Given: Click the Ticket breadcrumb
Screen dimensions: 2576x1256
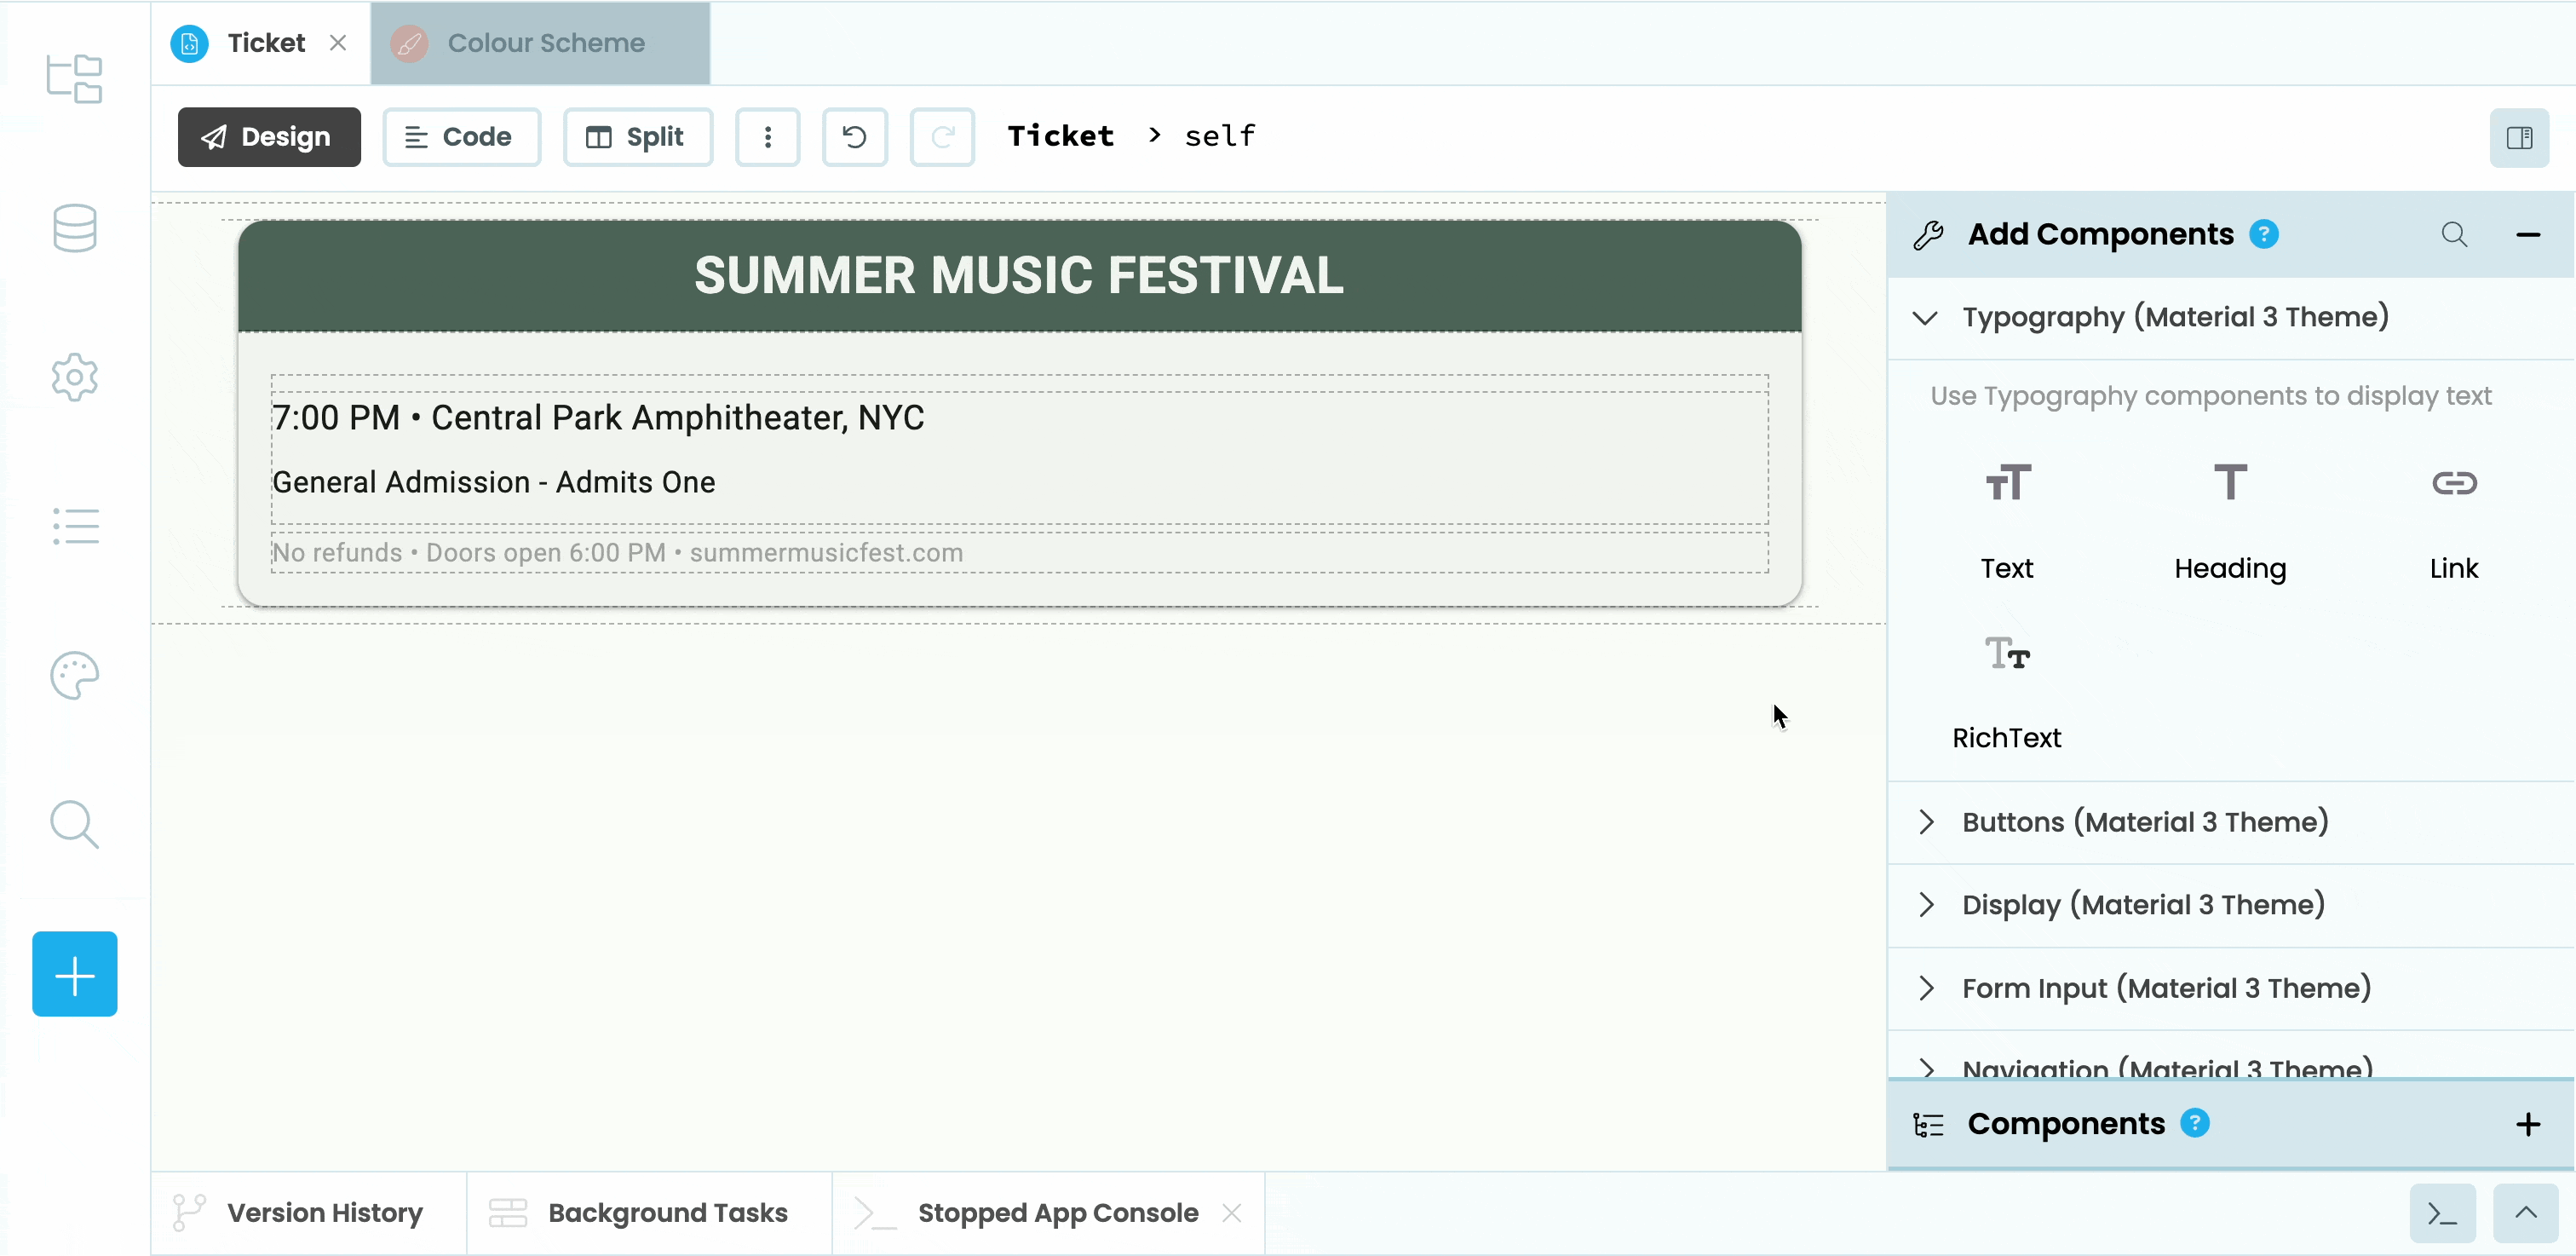Looking at the screenshot, I should pyautogui.click(x=1060, y=136).
